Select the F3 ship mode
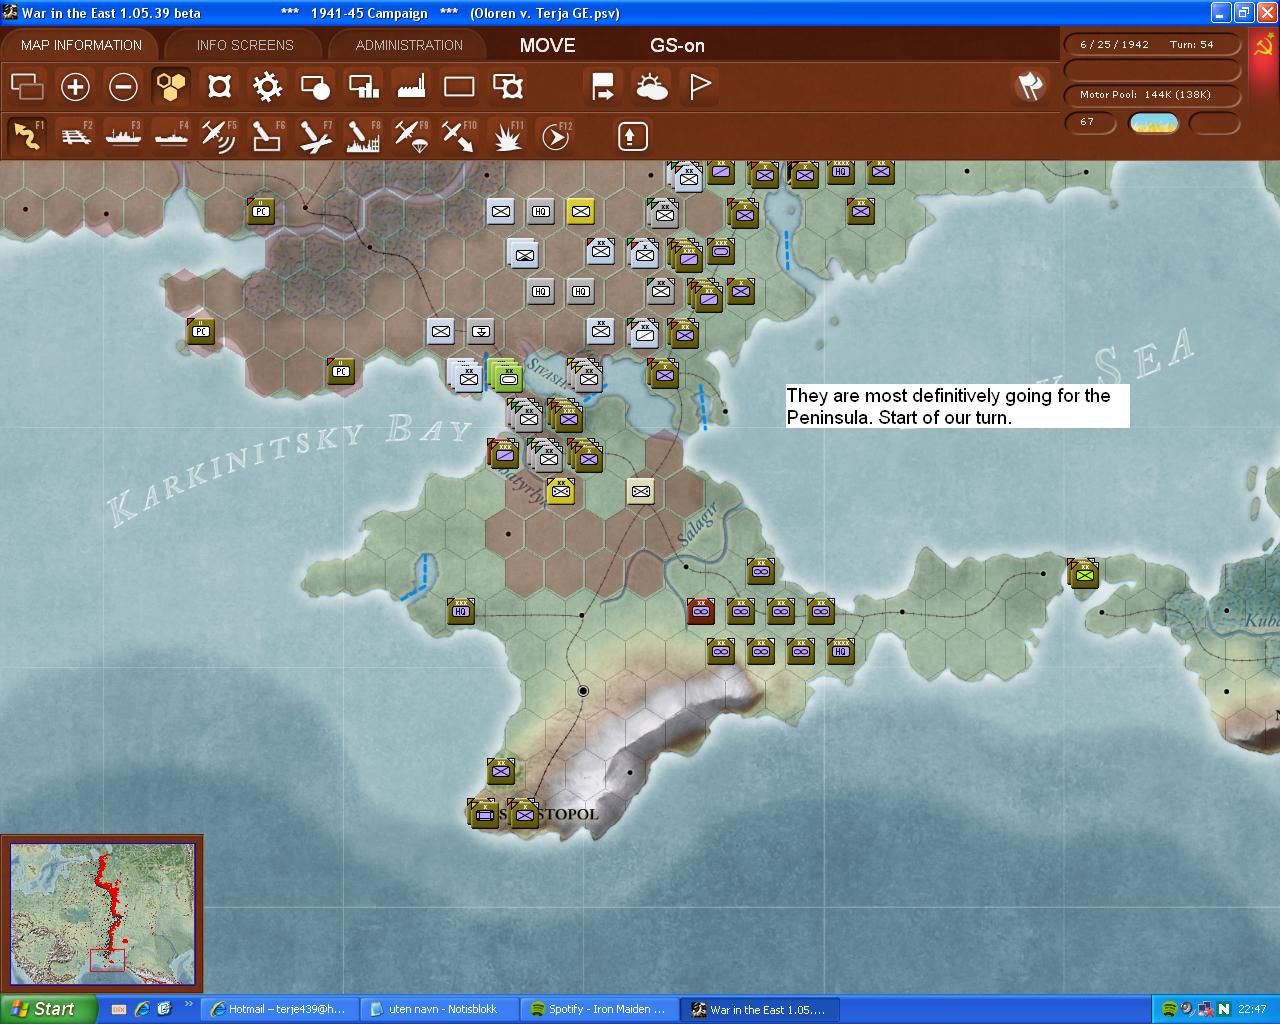Viewport: 1280px width, 1024px height. pyautogui.click(x=123, y=136)
